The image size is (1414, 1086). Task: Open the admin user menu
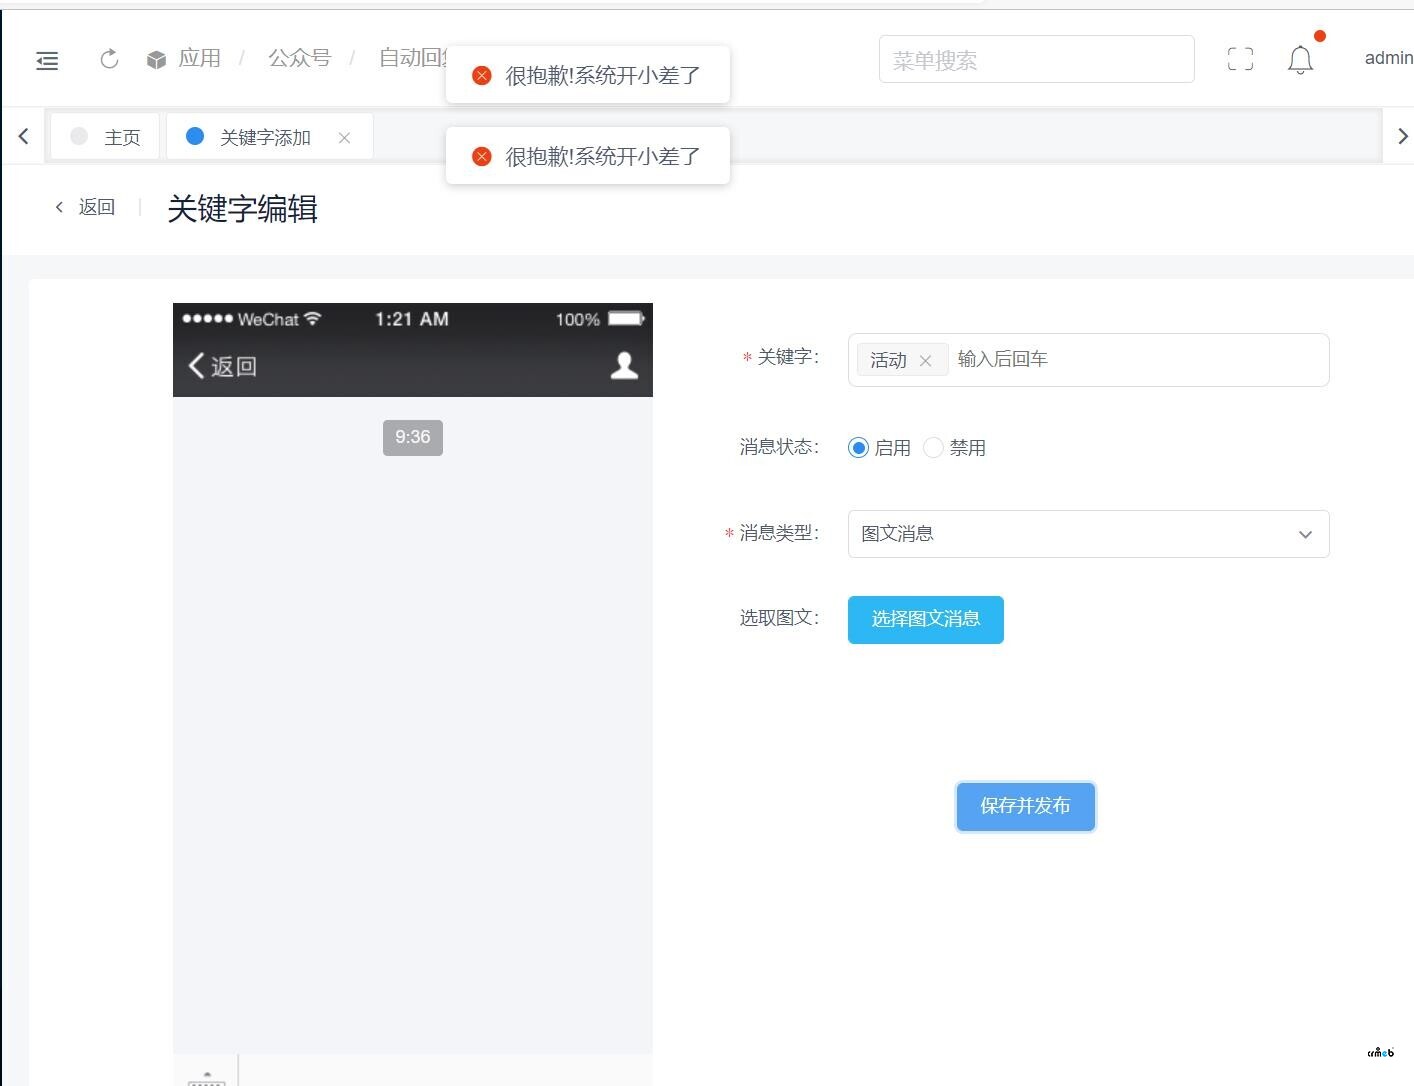(x=1388, y=58)
